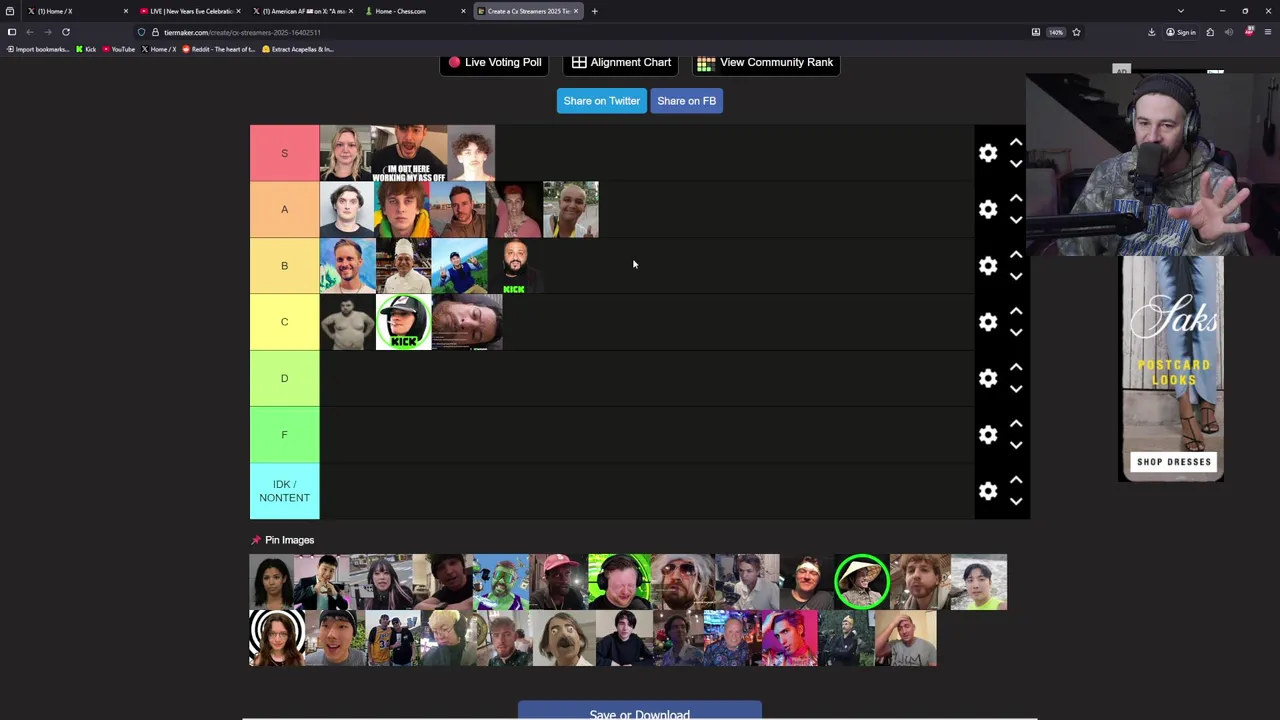
Task: Move F tier row down with arrow
Action: pos(1016,446)
